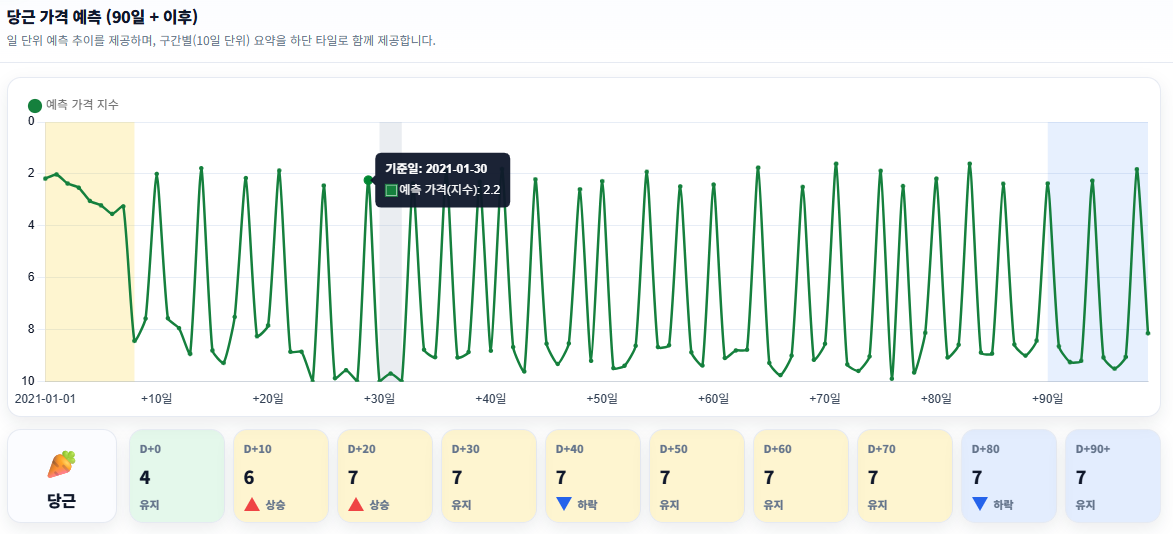Click the red up-triangle in the D+10 tile
1173x534 pixels.
[252, 505]
